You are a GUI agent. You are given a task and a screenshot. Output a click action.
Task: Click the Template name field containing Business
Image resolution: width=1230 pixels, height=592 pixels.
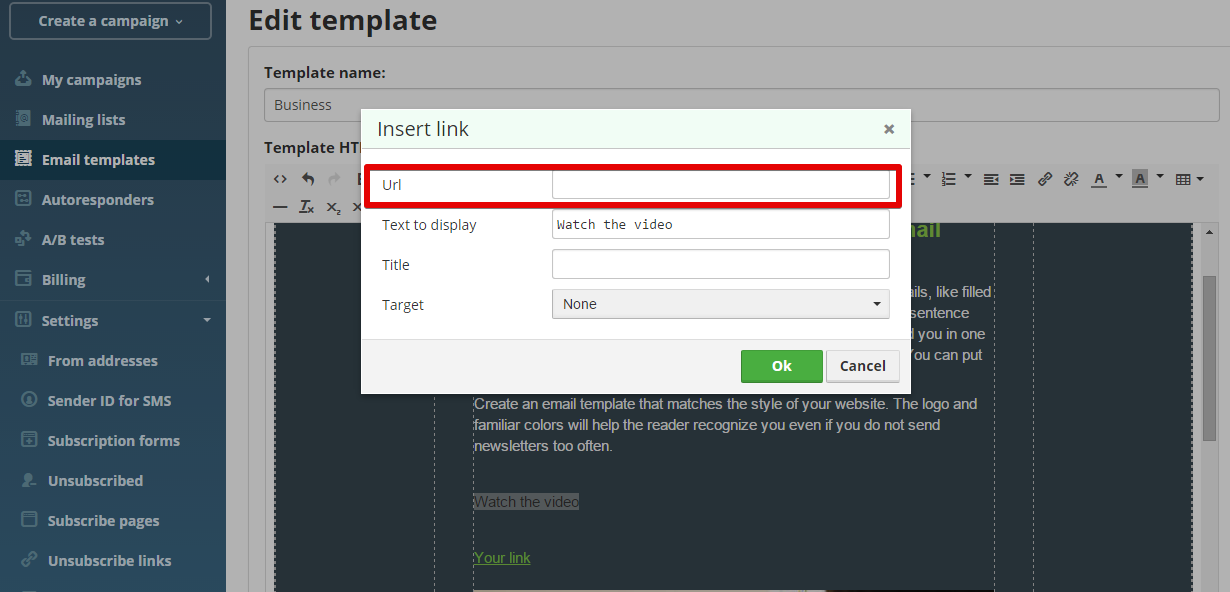[x=741, y=105]
